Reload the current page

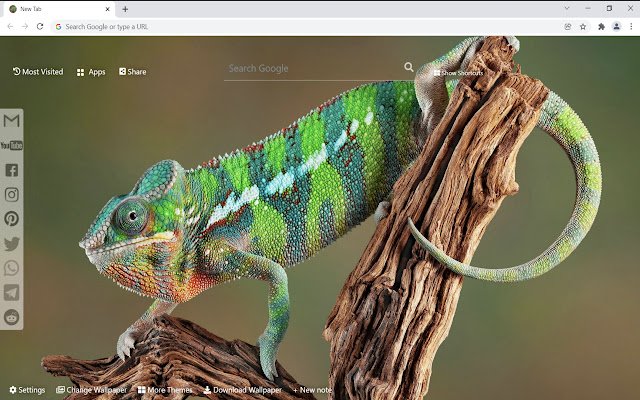[x=40, y=27]
